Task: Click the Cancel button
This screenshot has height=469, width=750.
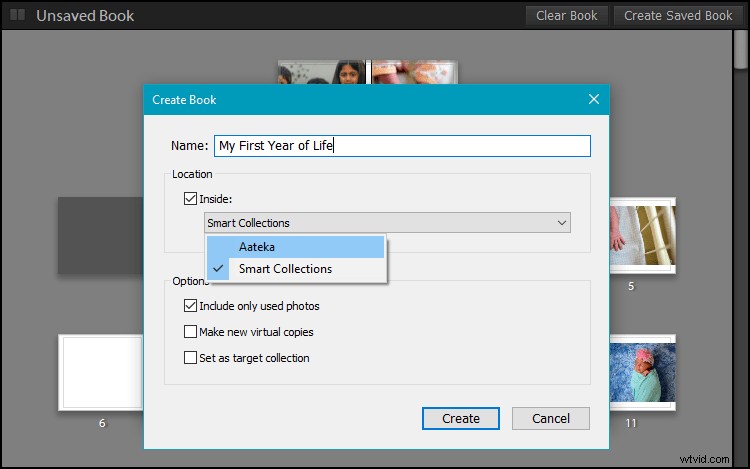Action: pos(551,418)
